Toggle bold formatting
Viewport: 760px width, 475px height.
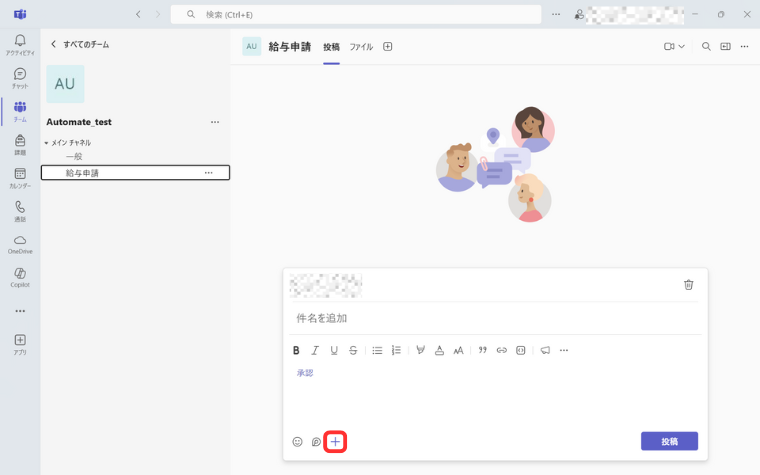[296, 351]
